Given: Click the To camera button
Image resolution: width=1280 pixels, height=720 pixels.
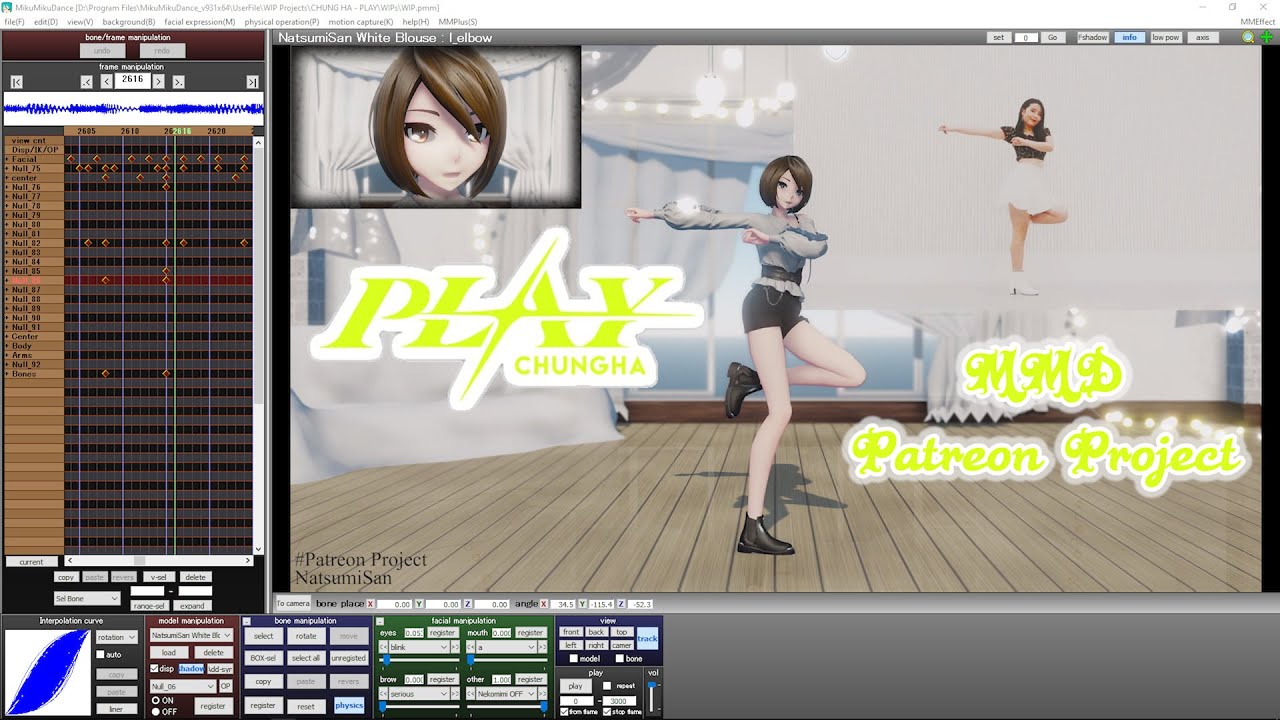Looking at the screenshot, I should (293, 603).
